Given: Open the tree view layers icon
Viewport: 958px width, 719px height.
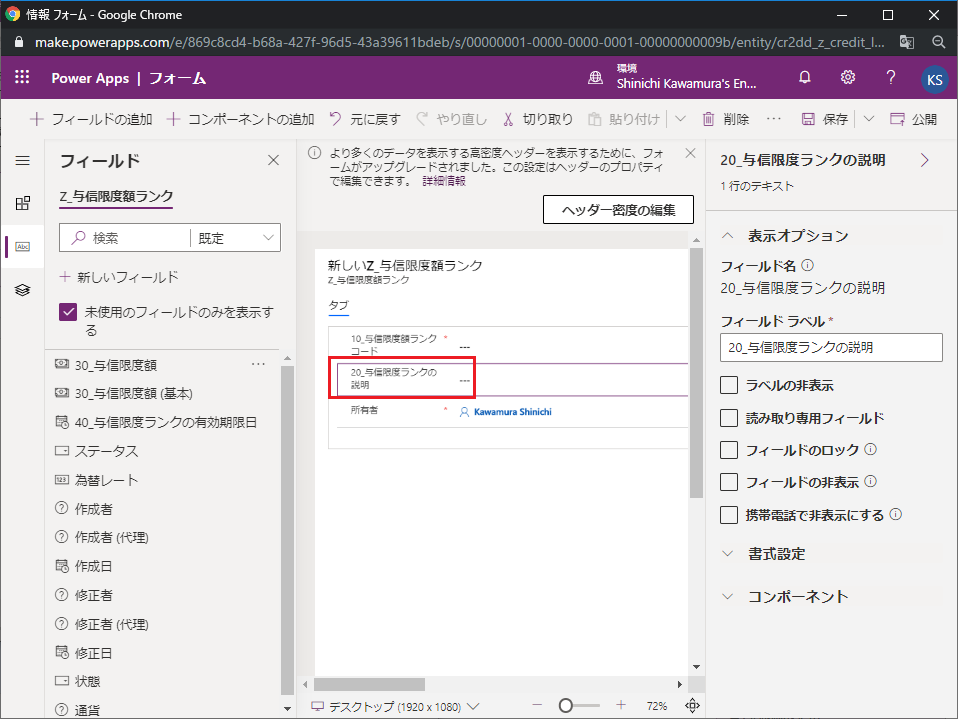Looking at the screenshot, I should pyautogui.click(x=23, y=290).
